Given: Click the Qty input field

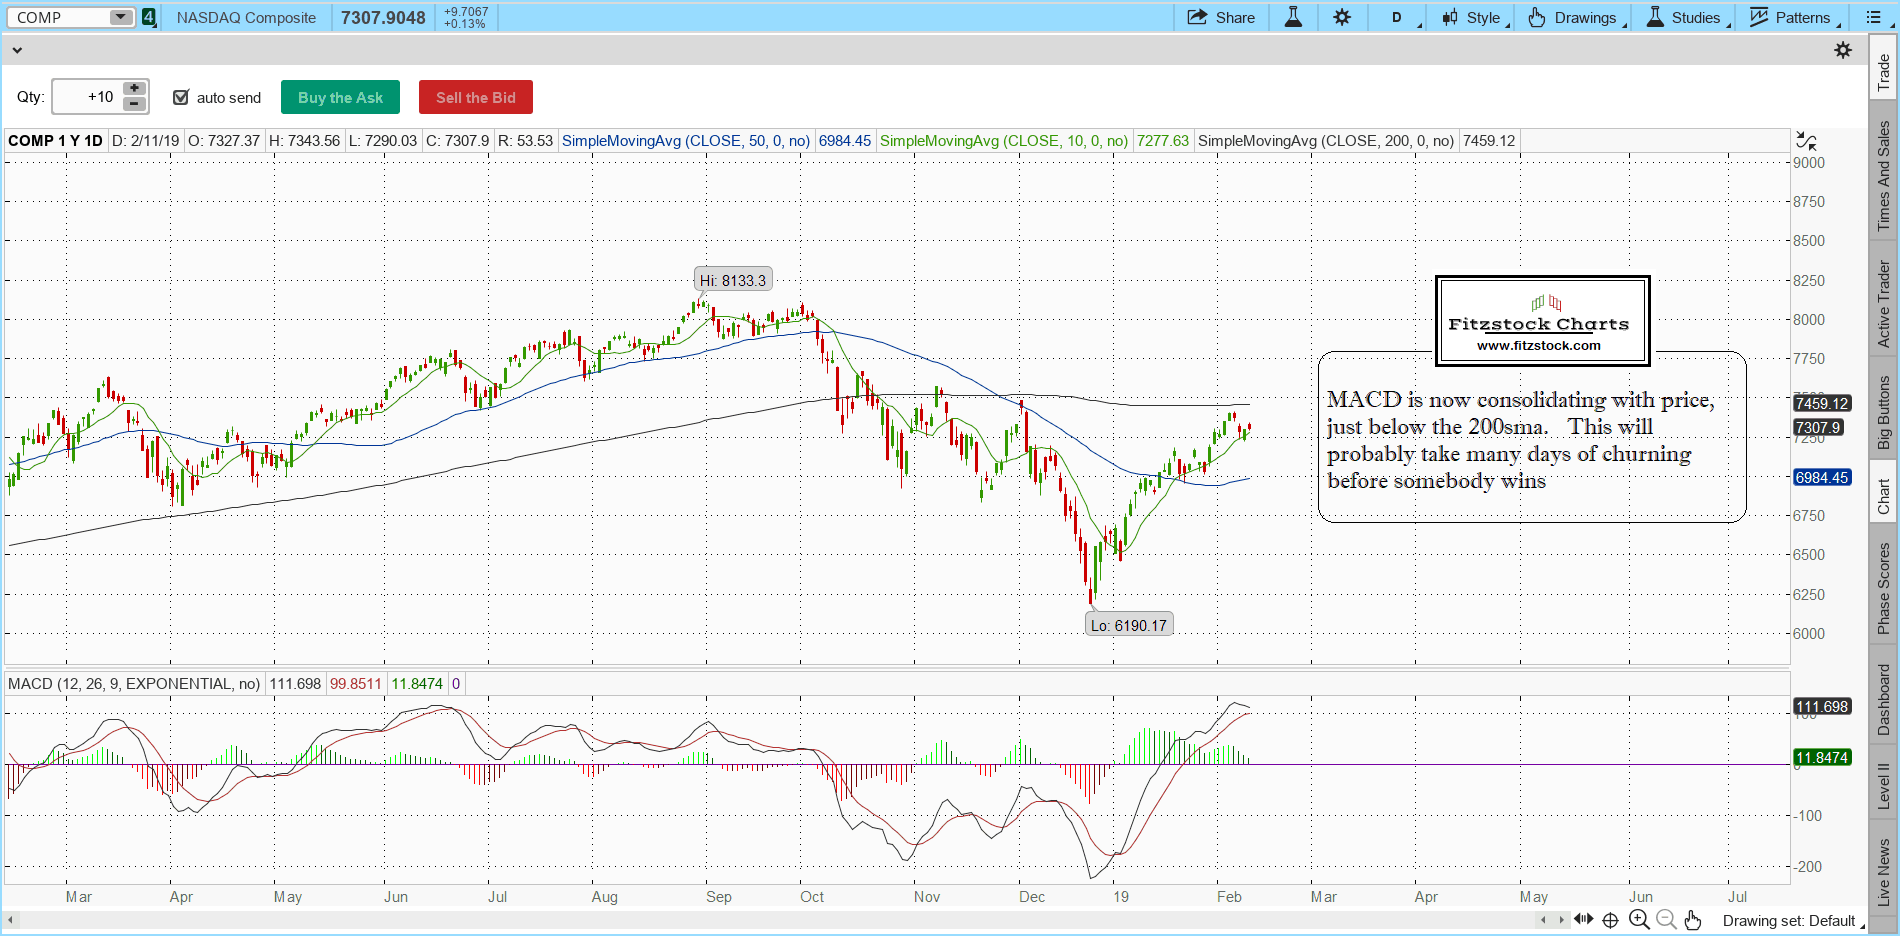Looking at the screenshot, I should coord(87,97).
